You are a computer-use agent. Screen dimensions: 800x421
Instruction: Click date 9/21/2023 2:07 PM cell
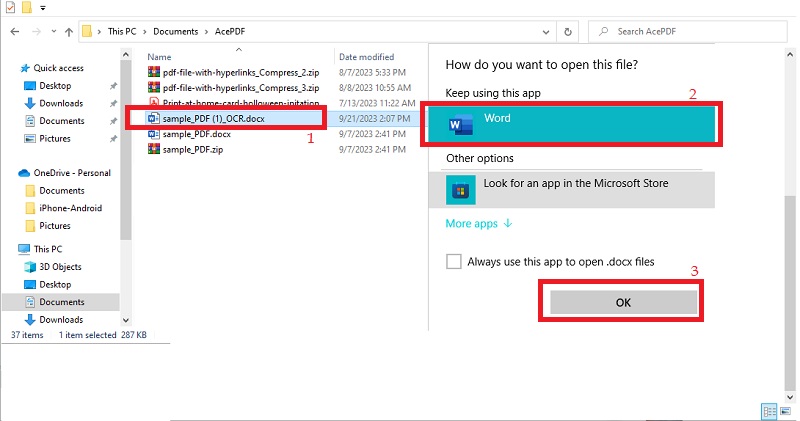tap(374, 119)
